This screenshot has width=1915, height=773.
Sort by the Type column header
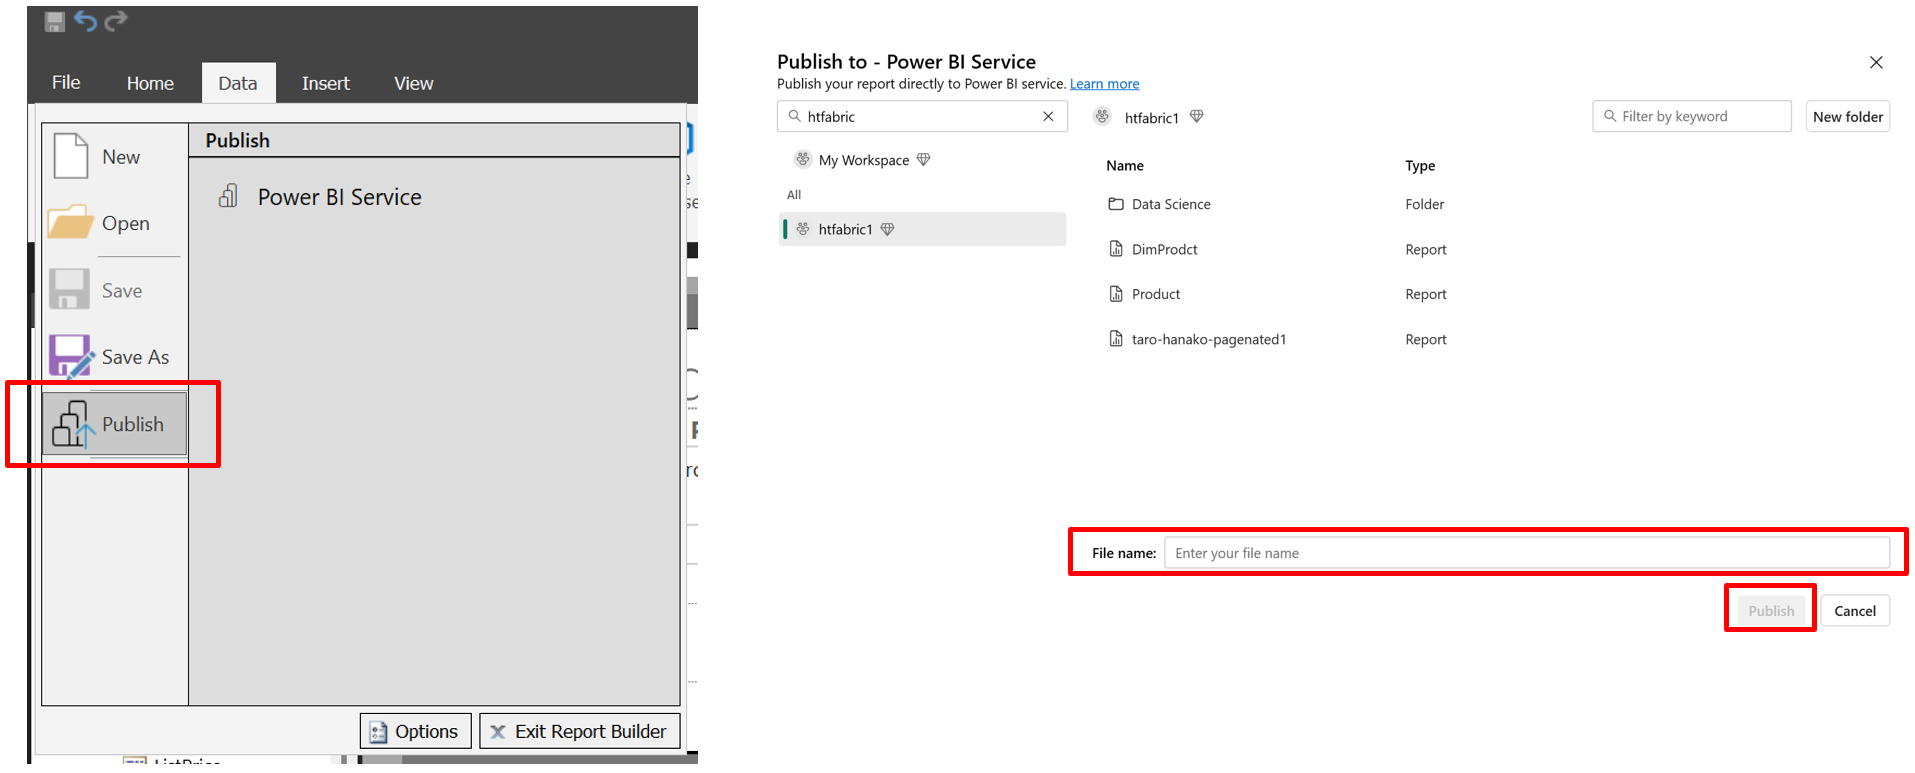(1419, 166)
